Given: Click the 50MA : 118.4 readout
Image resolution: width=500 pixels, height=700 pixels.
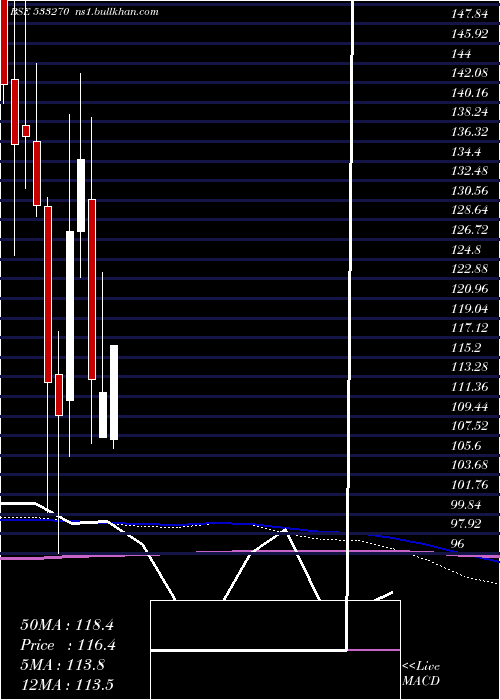Looking at the screenshot, I should [67, 625].
